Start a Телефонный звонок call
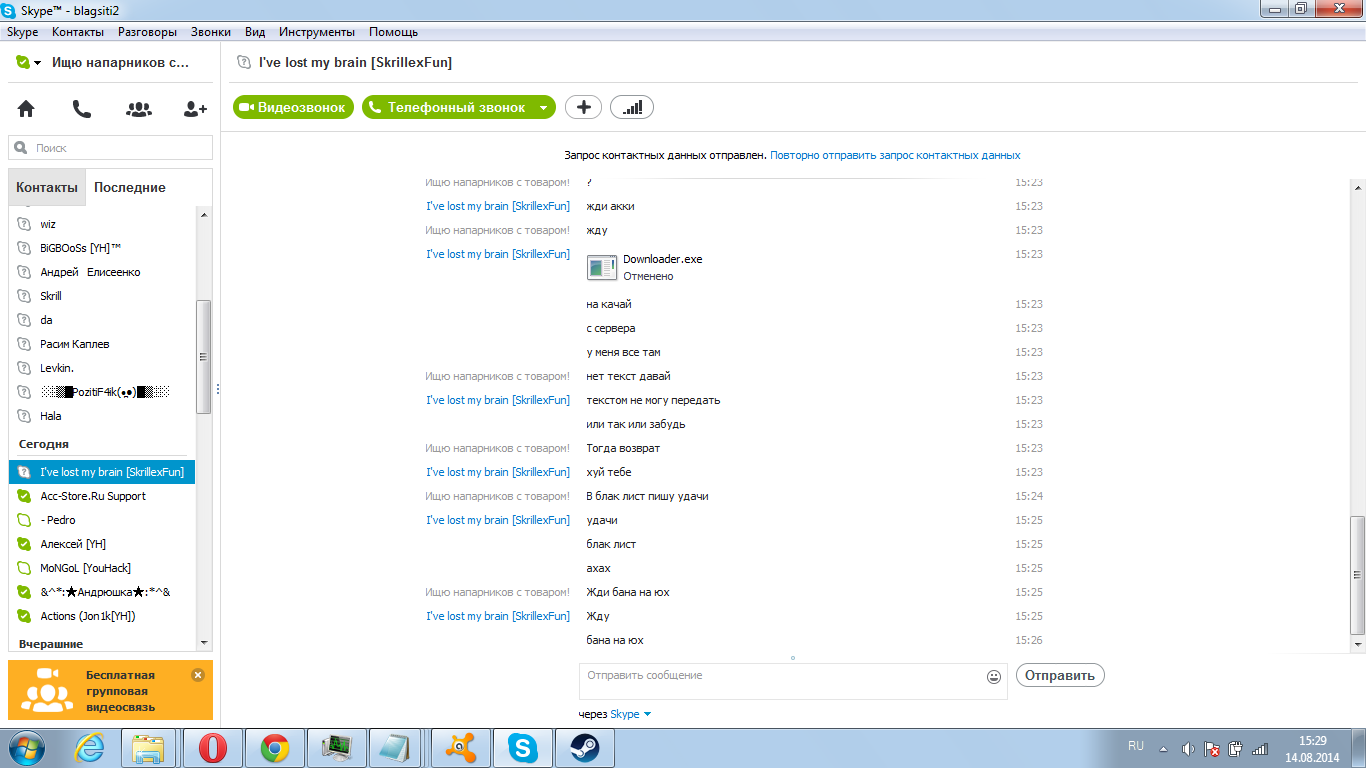Image resolution: width=1366 pixels, height=768 pixels. click(x=448, y=107)
